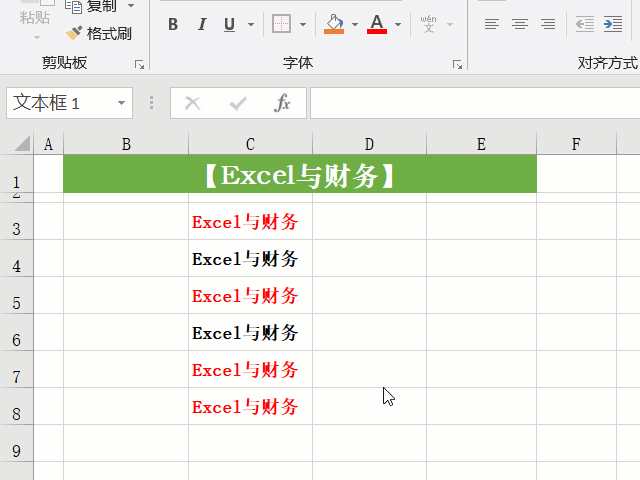Align text right
Image resolution: width=640 pixels, height=480 pixels.
click(548, 24)
